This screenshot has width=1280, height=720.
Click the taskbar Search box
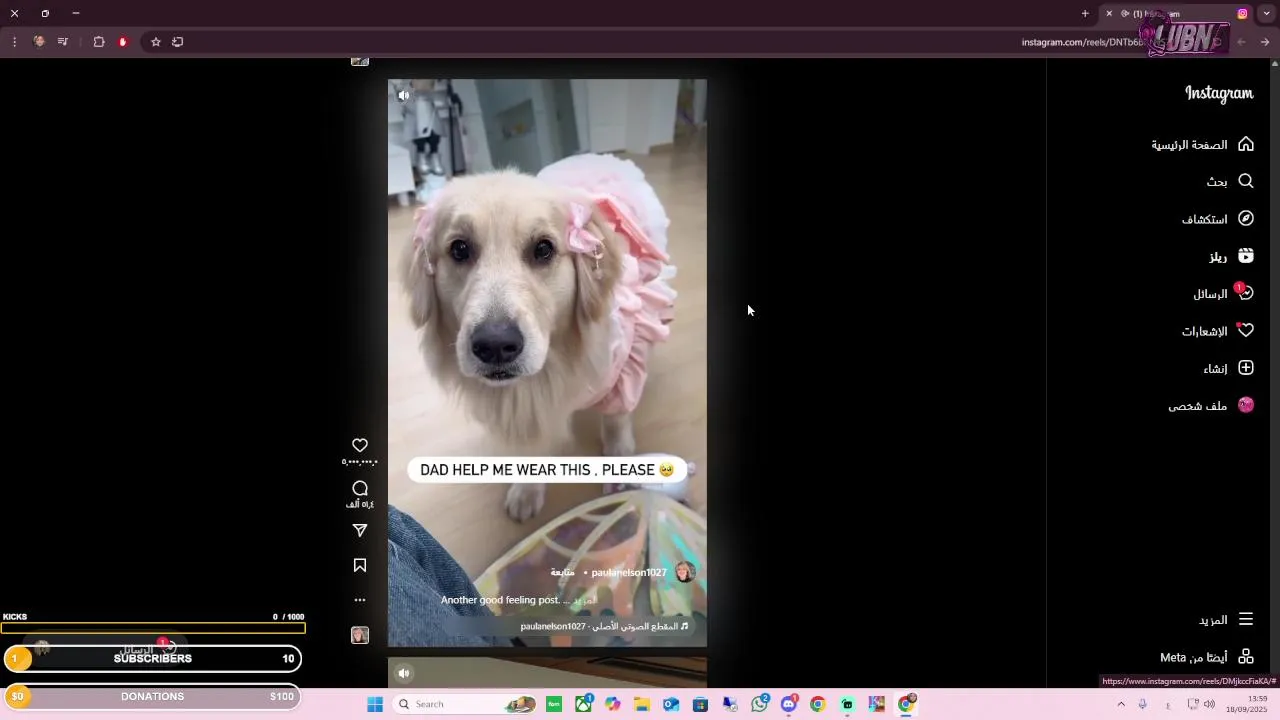coord(466,704)
